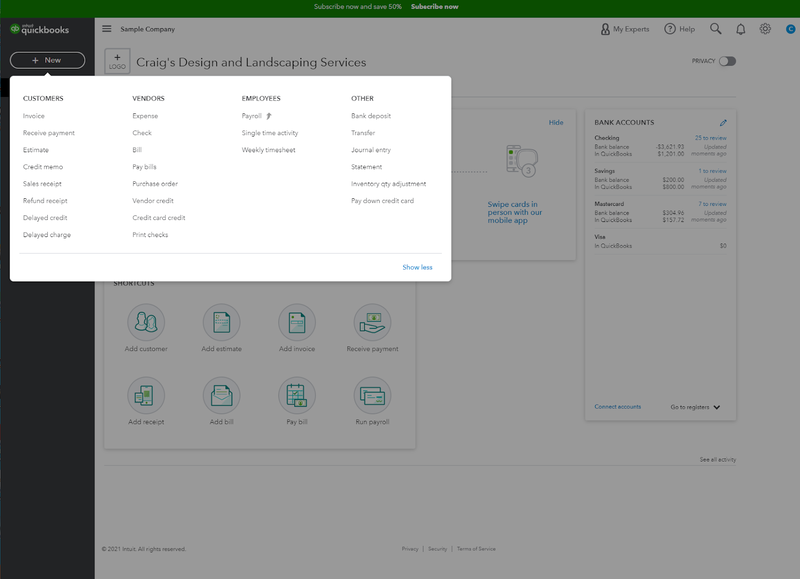The image size is (800, 579).
Task: Click the hamburger menu icon
Action: [x=107, y=29]
